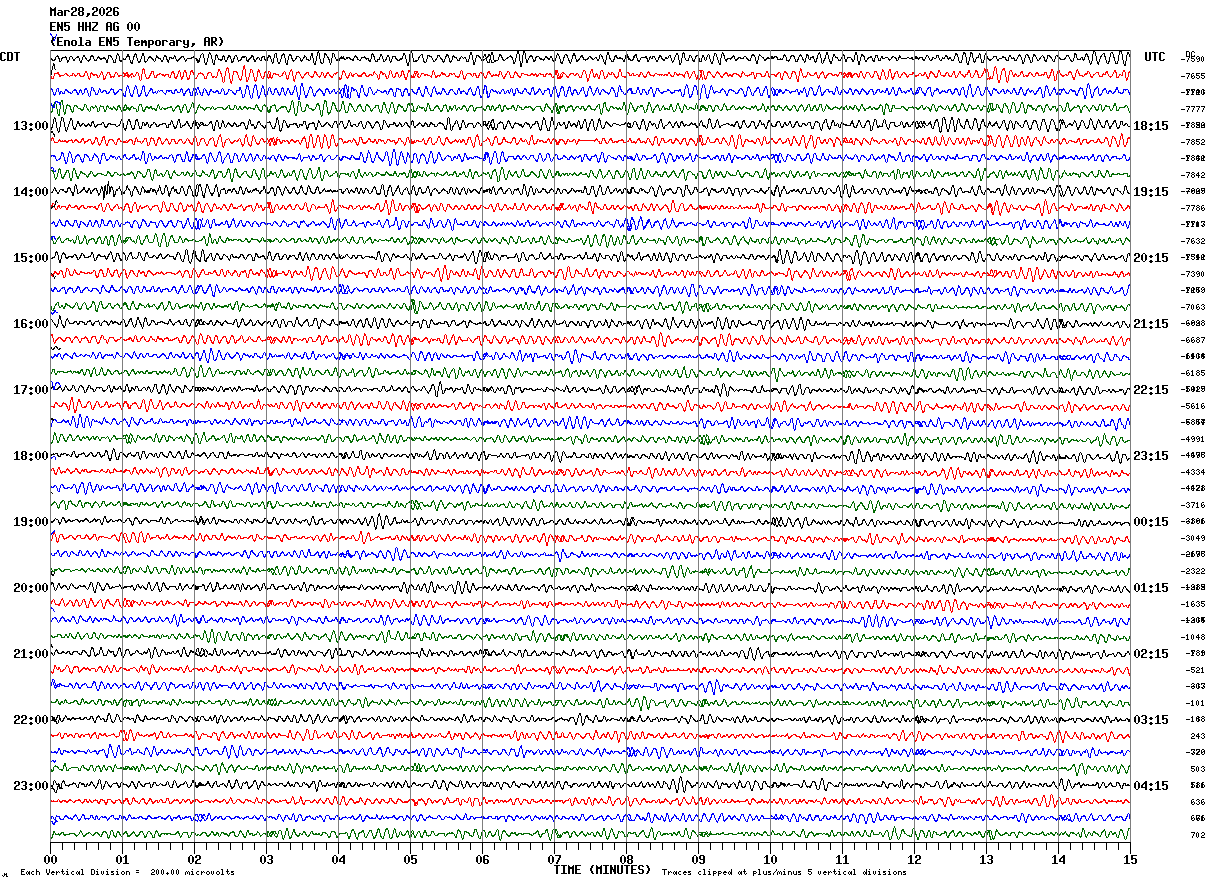1210x886 pixels.
Task: Click the 18:15 UTC time label
Action: [1151, 126]
